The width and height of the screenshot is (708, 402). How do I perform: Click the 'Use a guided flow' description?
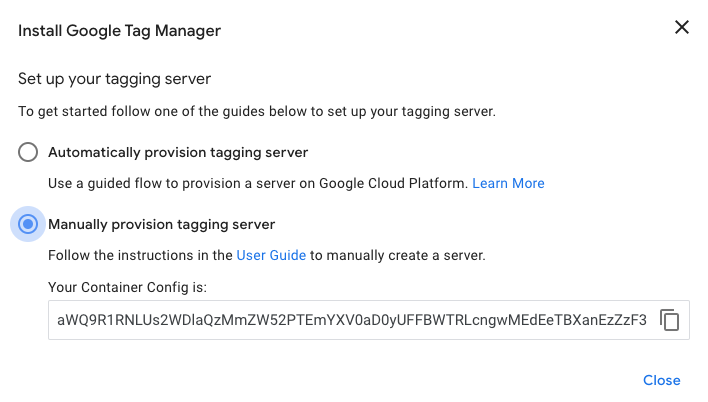(x=258, y=183)
